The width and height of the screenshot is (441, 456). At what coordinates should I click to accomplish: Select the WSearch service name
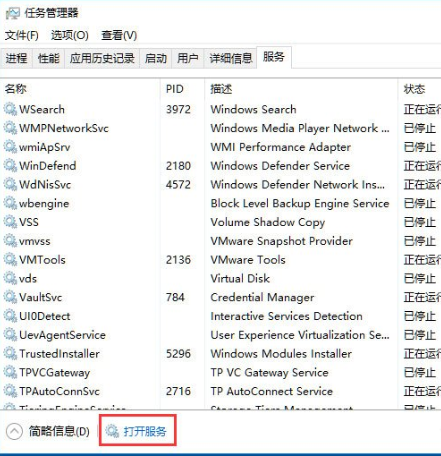42,109
